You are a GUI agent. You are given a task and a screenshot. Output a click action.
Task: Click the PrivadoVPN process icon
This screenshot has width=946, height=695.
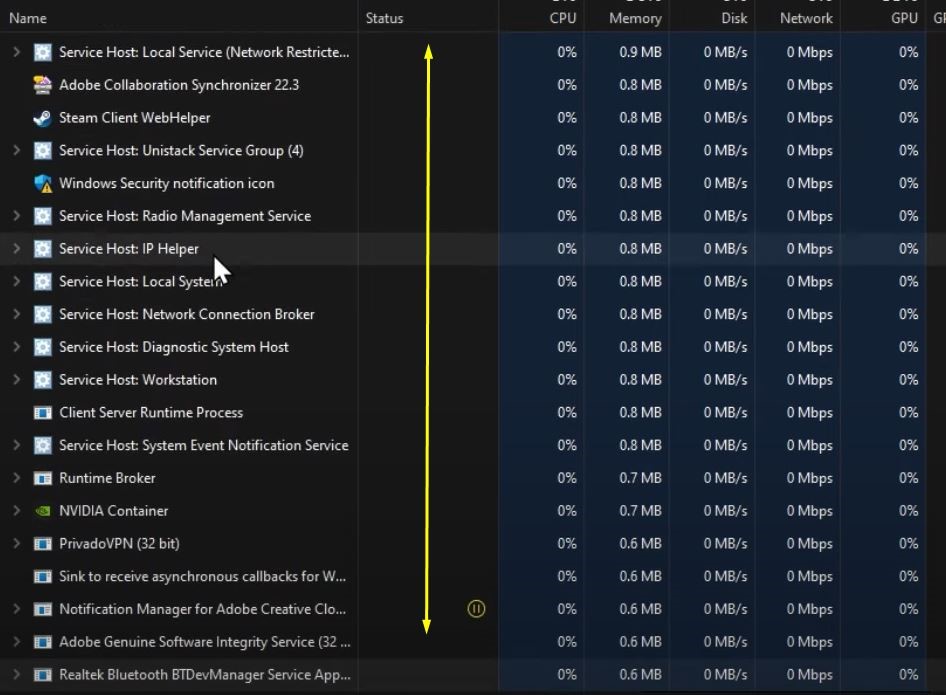point(42,544)
